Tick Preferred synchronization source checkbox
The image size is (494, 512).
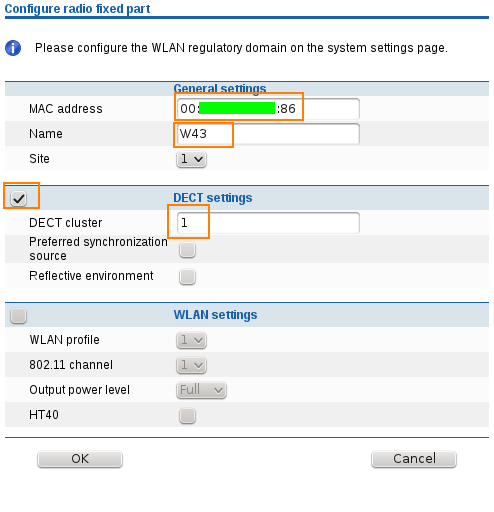tap(187, 250)
